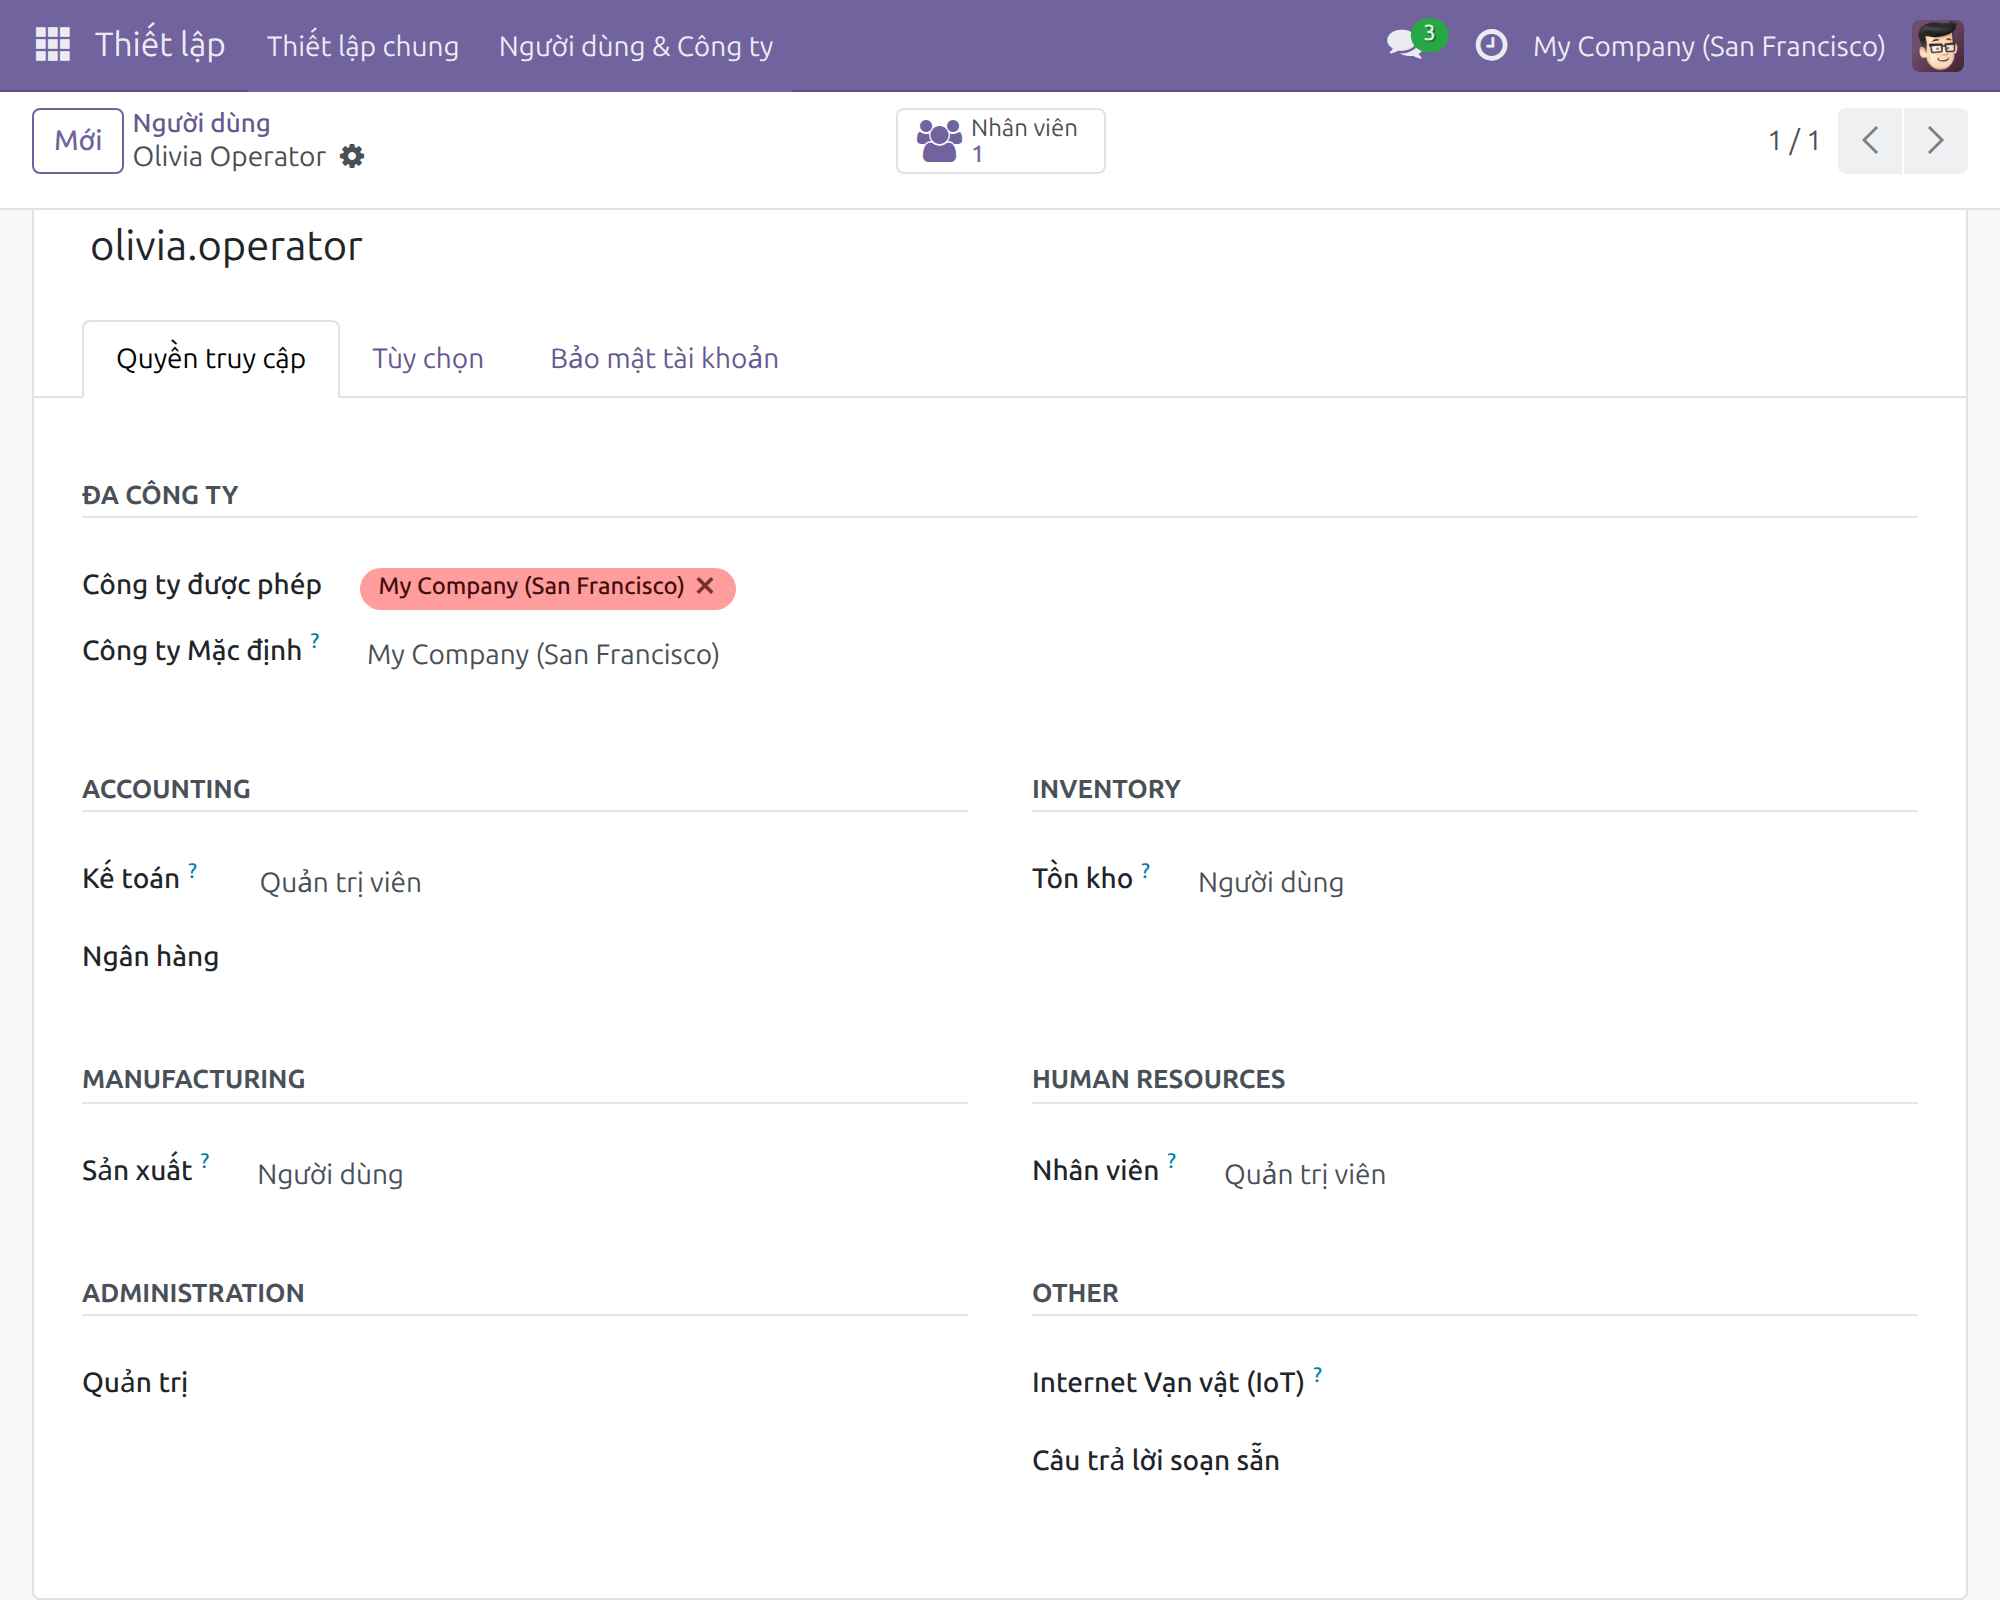Open the Tồn kho role dropdown
The height and width of the screenshot is (1600, 2000).
point(1556,882)
